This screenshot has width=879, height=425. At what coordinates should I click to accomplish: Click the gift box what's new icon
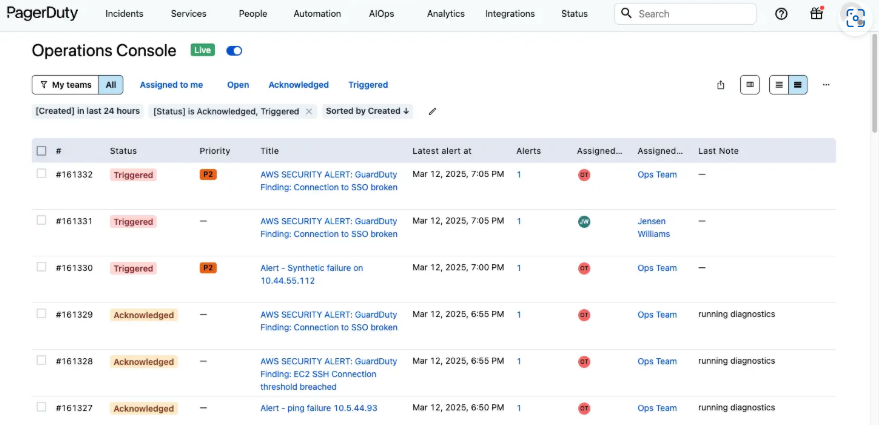(x=816, y=14)
